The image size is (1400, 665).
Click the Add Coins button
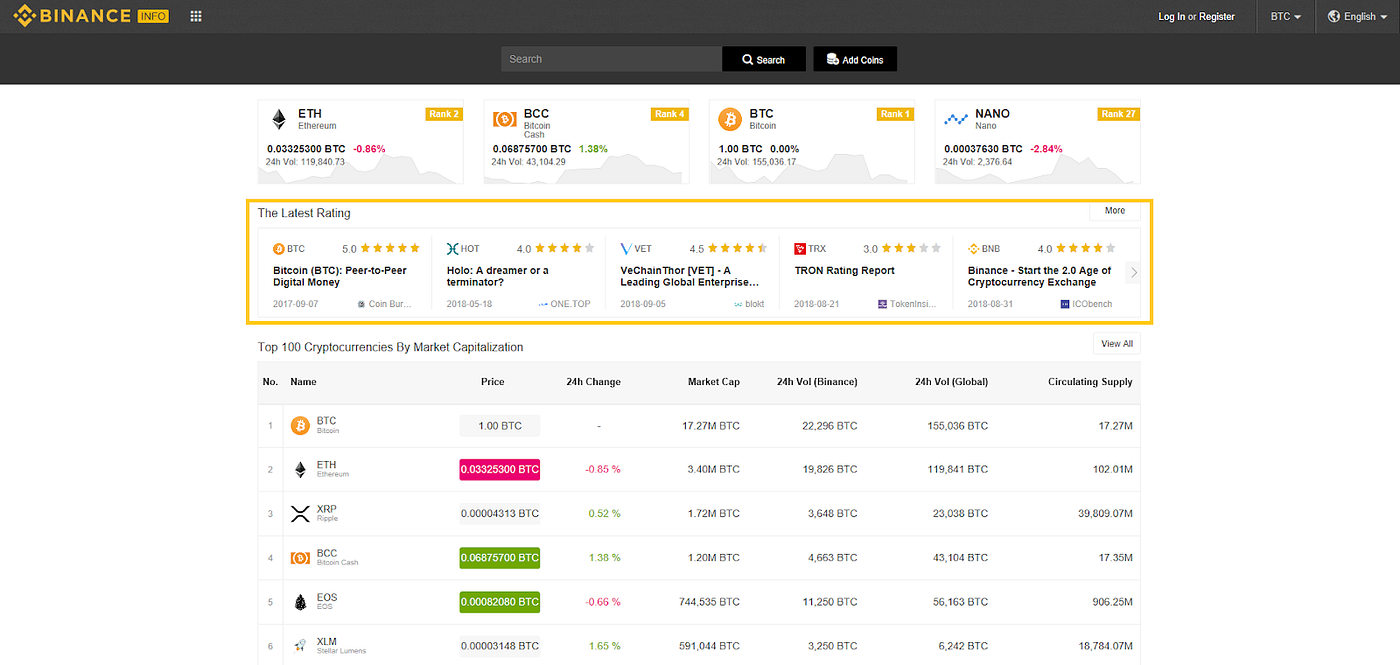854,58
